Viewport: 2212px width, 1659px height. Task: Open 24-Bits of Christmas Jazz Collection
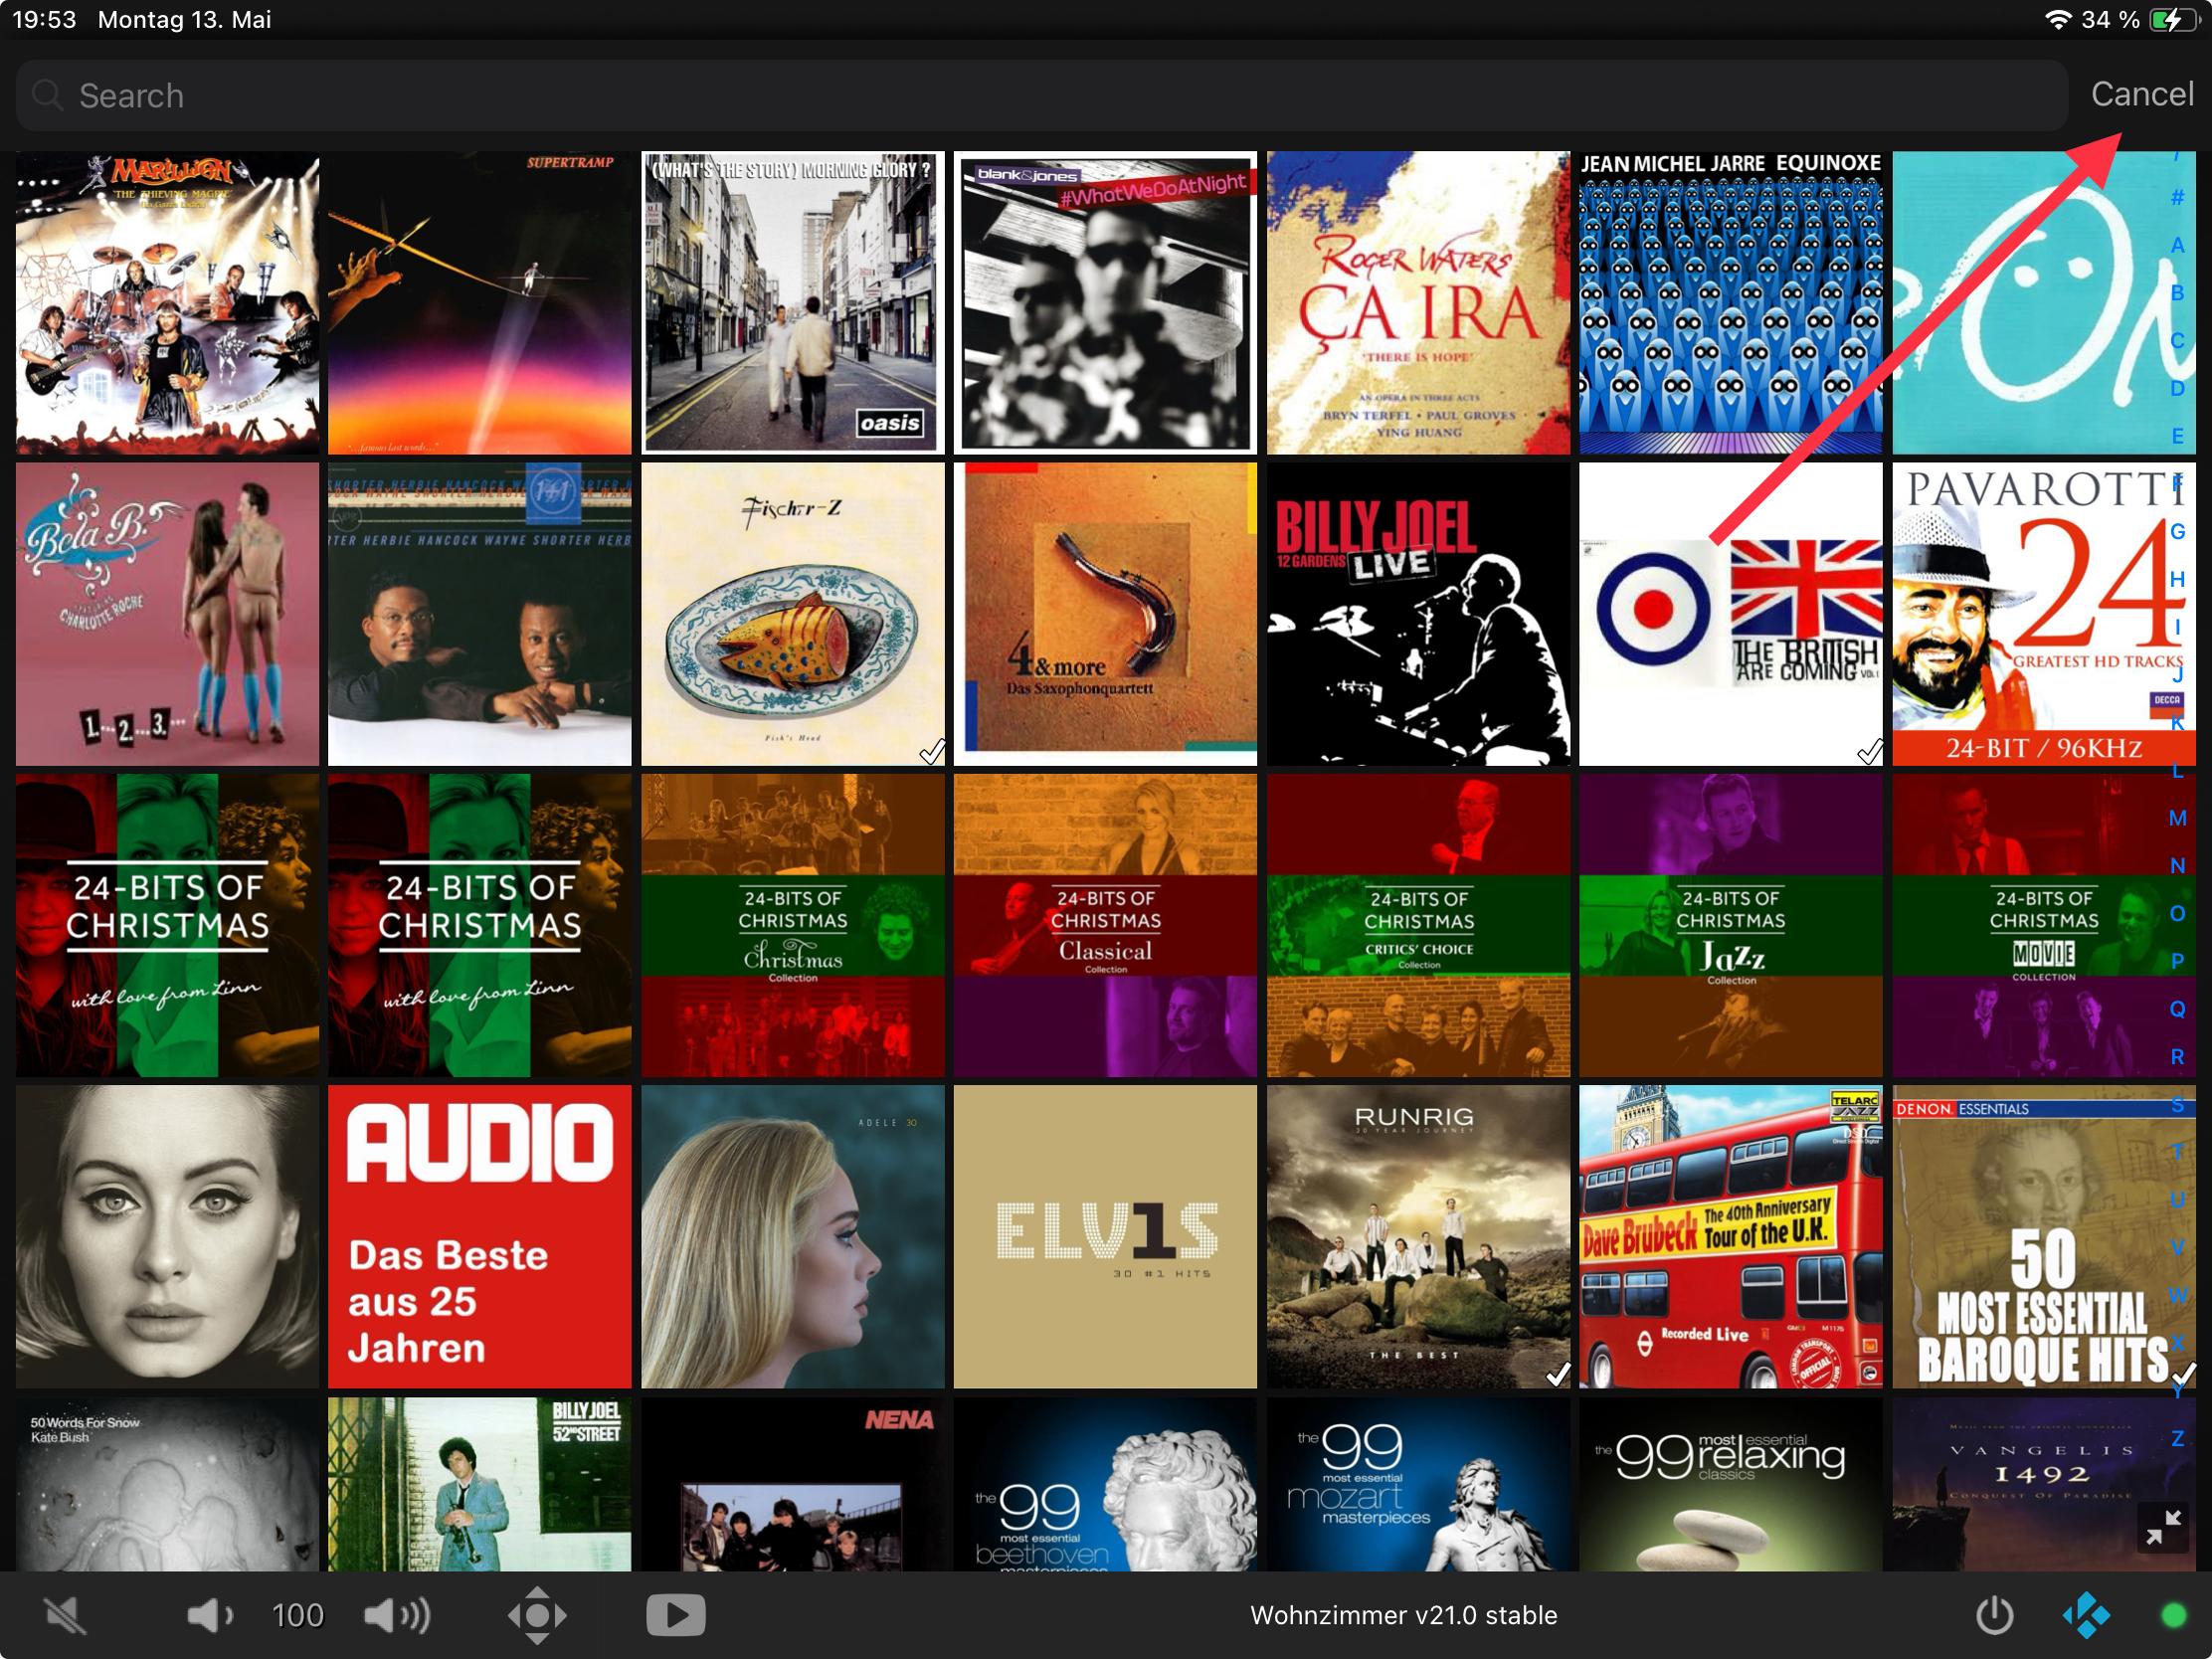coord(1731,926)
